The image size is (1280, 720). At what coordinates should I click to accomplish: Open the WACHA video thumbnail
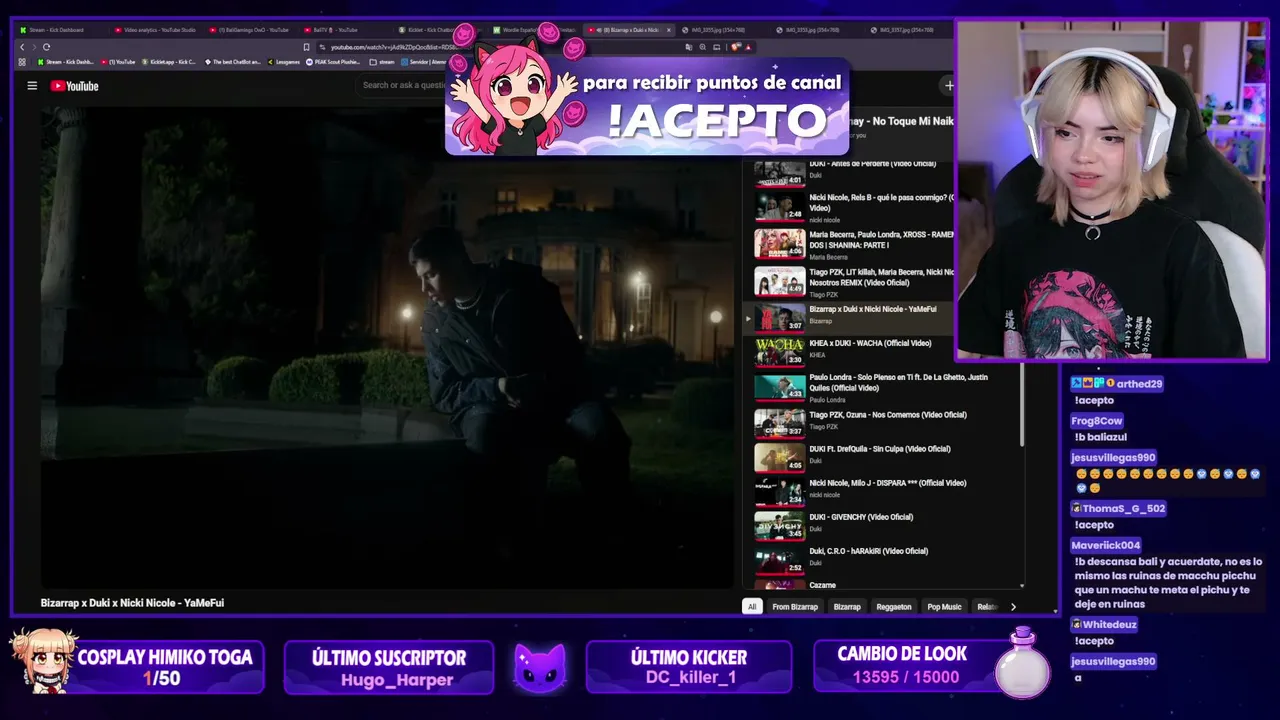[779, 353]
